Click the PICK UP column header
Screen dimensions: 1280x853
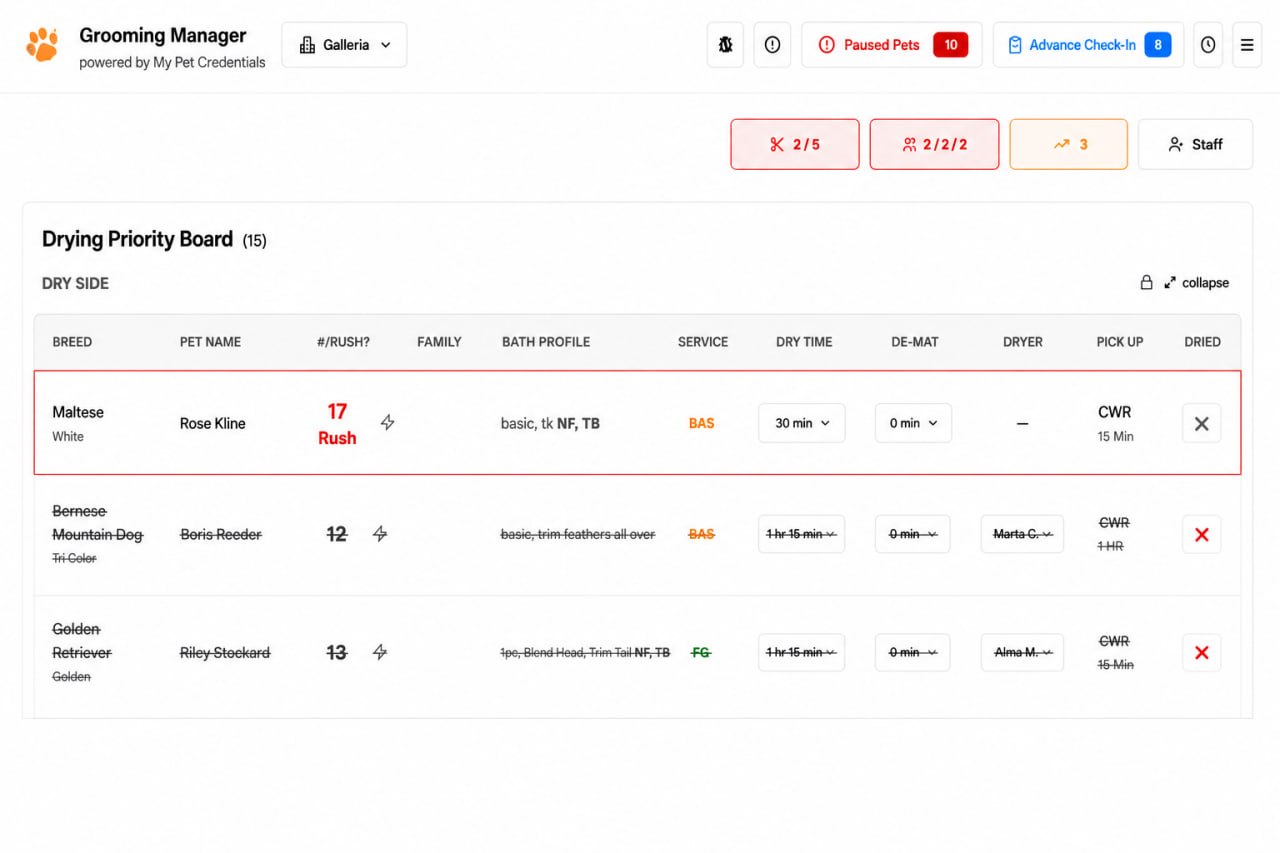click(1120, 342)
